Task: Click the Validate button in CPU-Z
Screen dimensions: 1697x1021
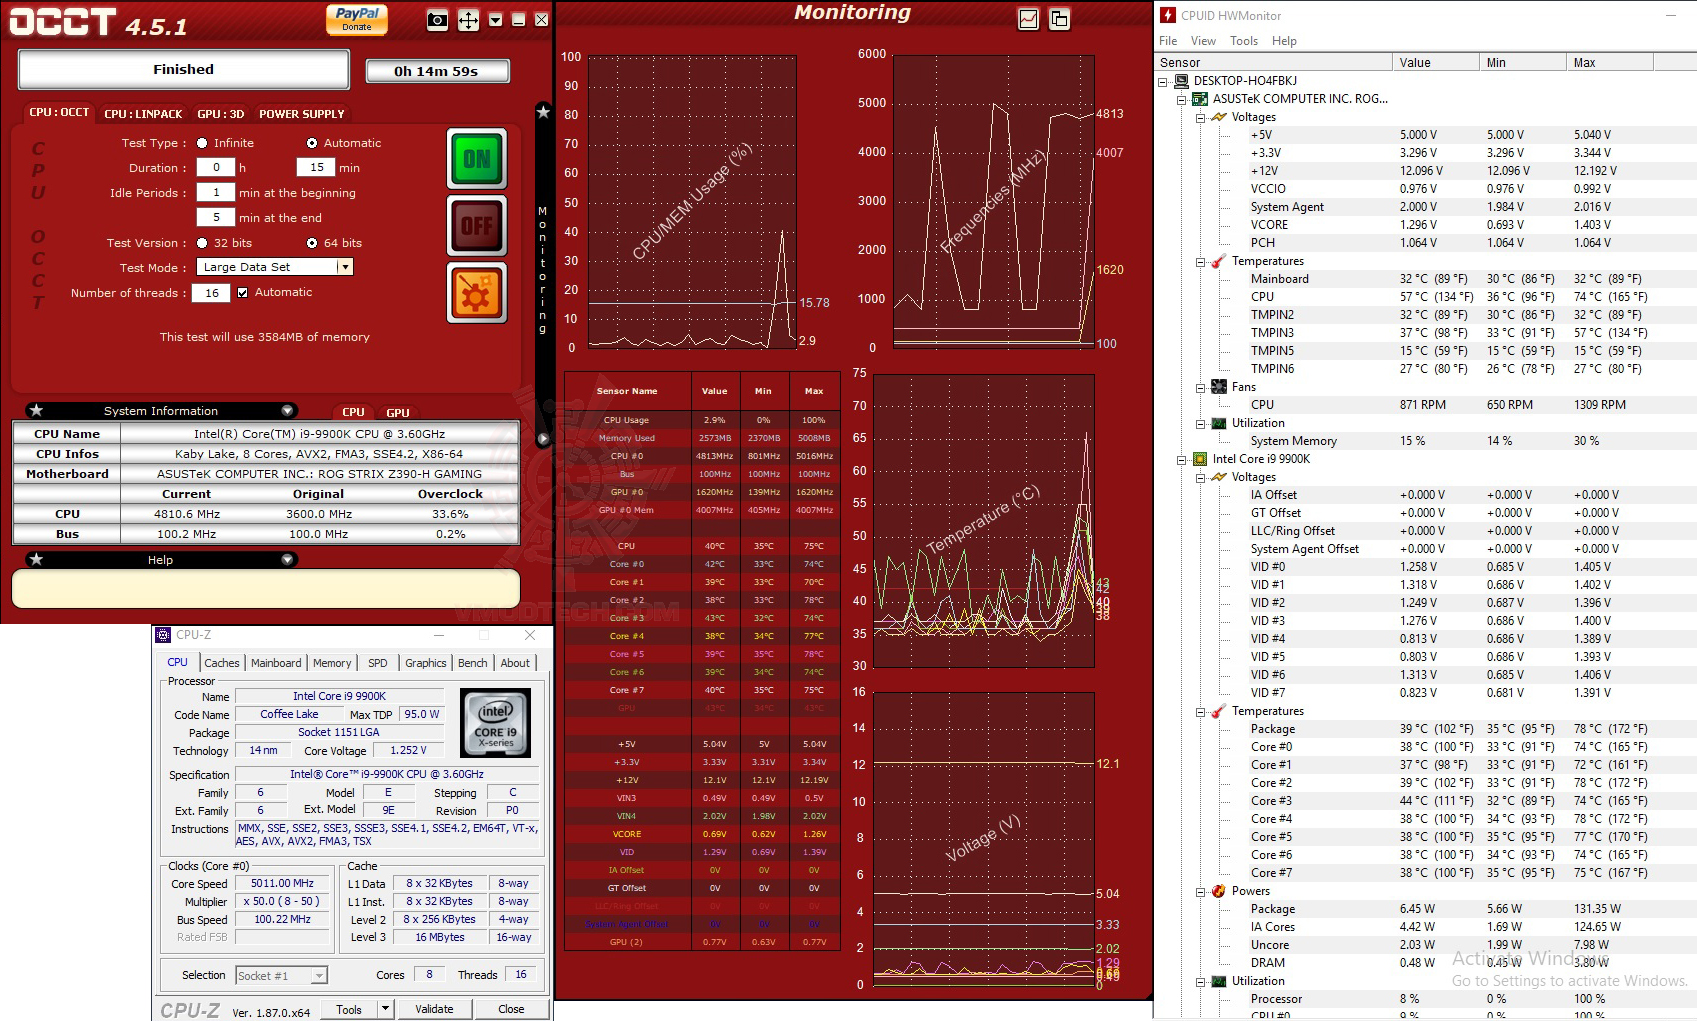Action: click(x=434, y=1009)
